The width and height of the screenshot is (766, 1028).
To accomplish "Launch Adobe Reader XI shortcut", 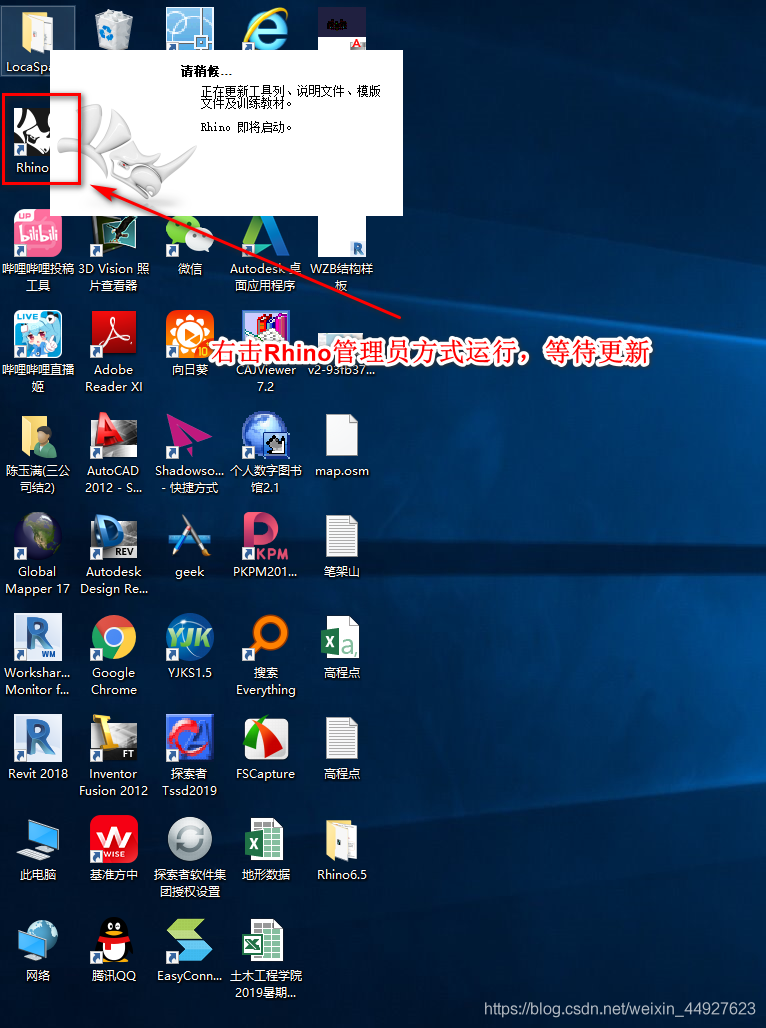I will coord(113,351).
